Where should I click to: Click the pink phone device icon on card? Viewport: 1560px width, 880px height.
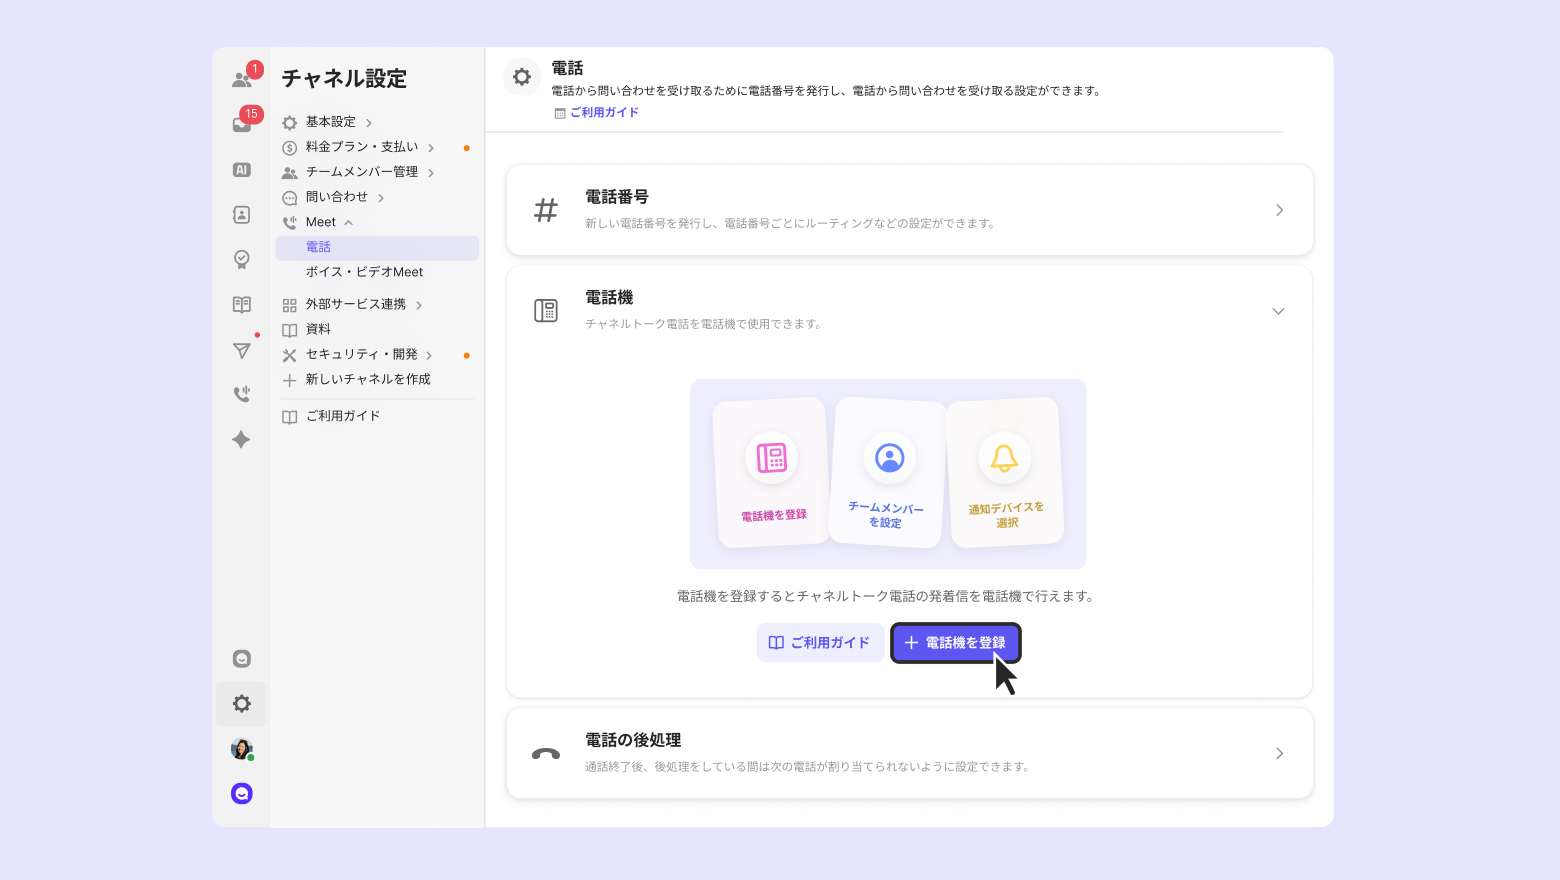[x=772, y=458]
